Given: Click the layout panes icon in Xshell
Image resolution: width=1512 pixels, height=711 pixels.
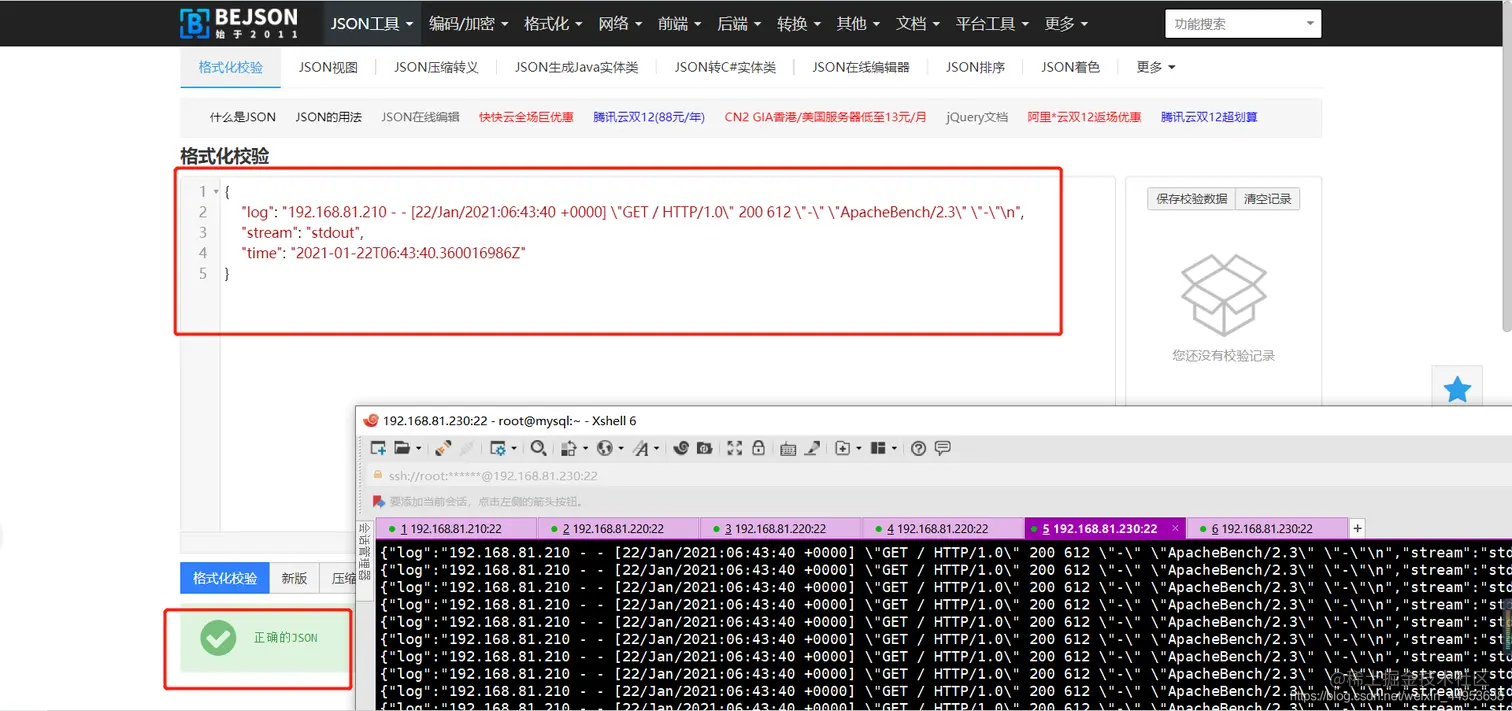Looking at the screenshot, I should (x=879, y=448).
